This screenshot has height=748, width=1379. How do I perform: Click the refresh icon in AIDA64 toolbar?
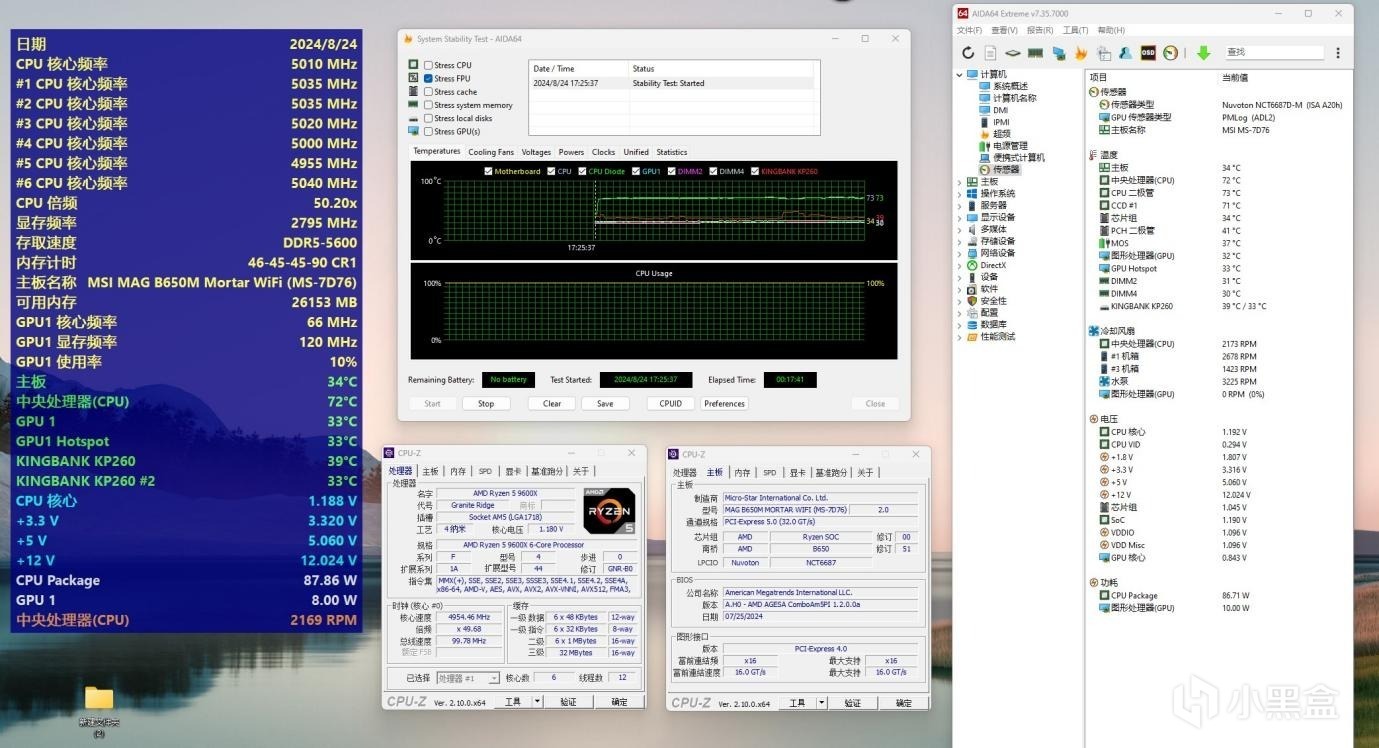tap(967, 53)
